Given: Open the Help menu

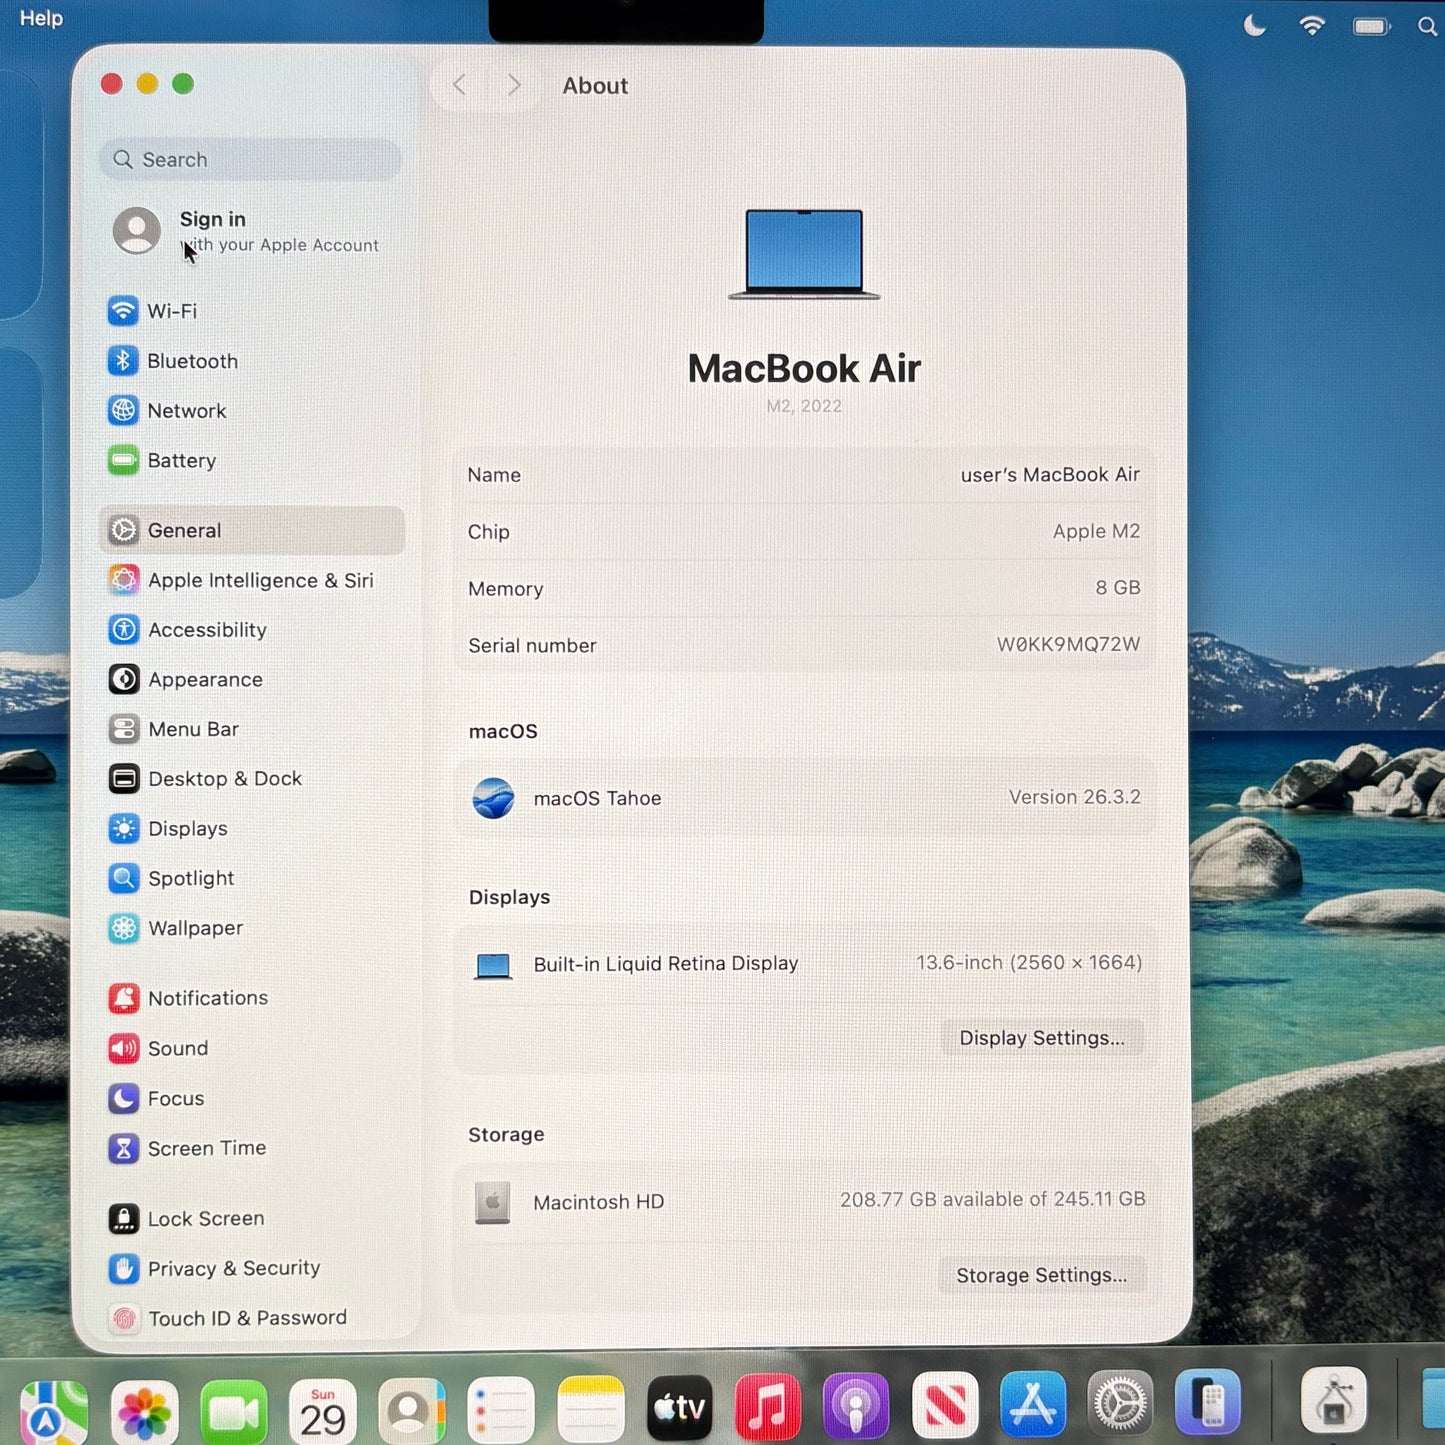Looking at the screenshot, I should [x=39, y=18].
